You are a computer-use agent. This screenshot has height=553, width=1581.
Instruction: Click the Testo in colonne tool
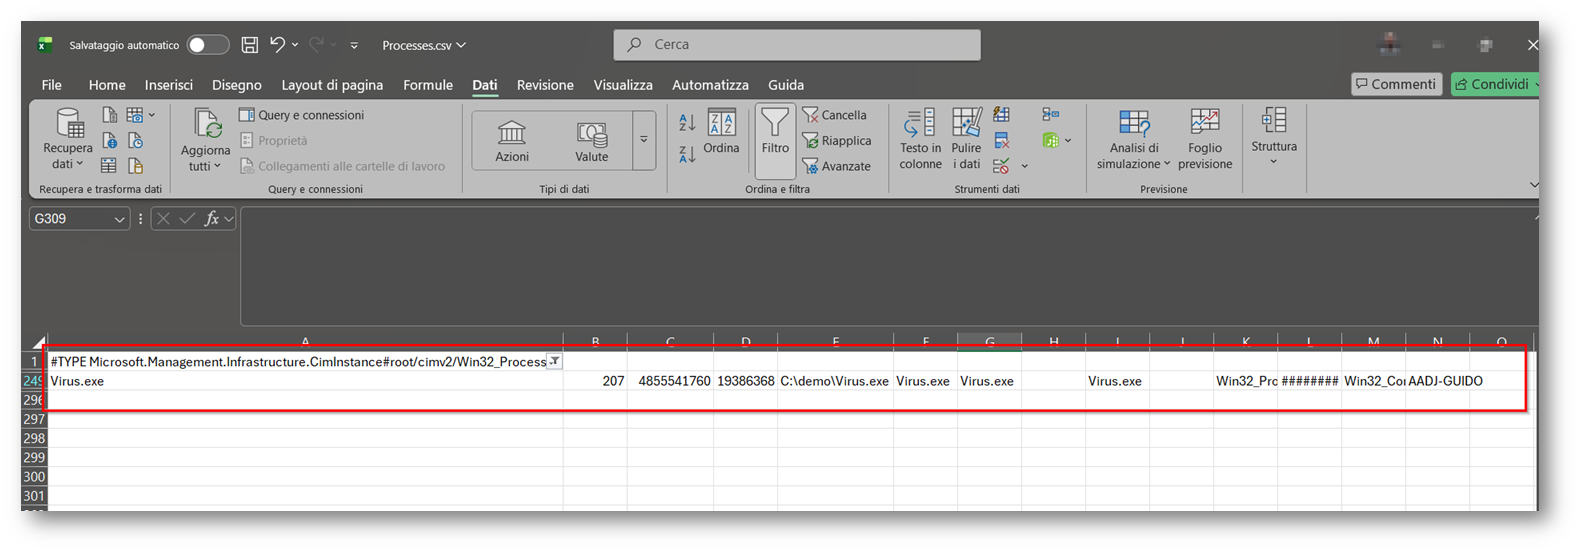pyautogui.click(x=920, y=139)
